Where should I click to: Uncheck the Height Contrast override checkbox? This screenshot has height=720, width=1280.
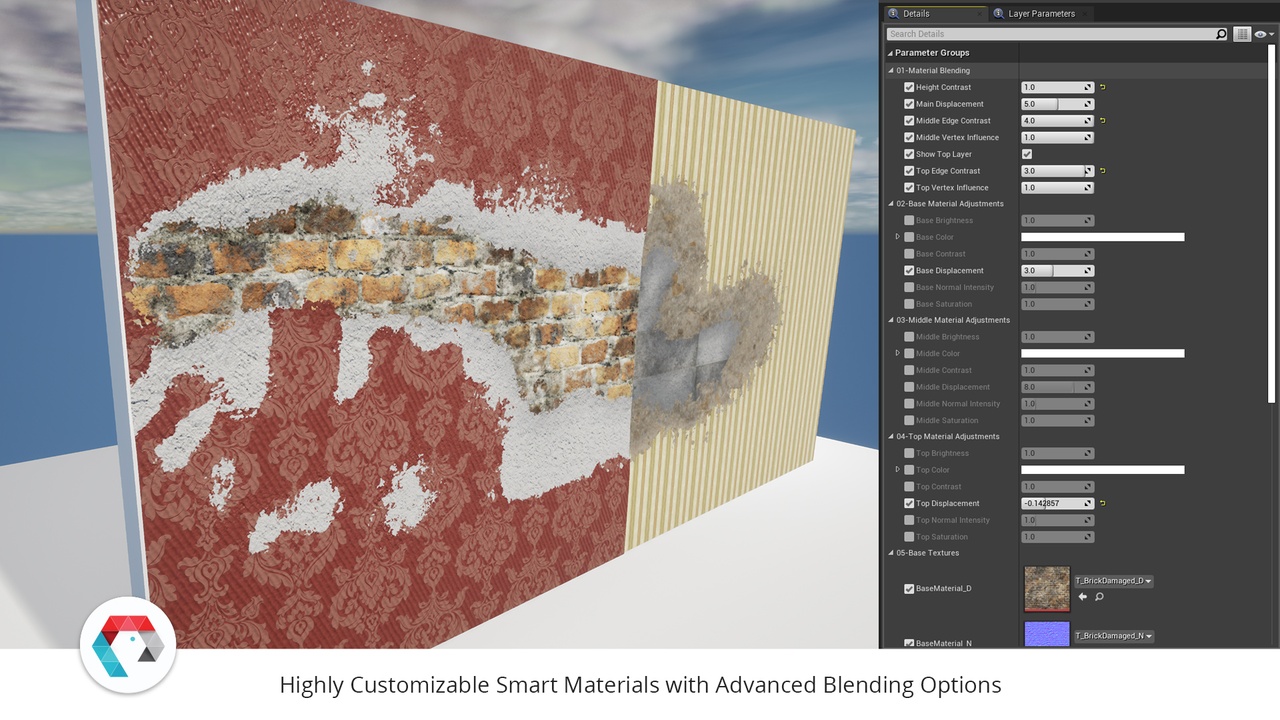[909, 87]
